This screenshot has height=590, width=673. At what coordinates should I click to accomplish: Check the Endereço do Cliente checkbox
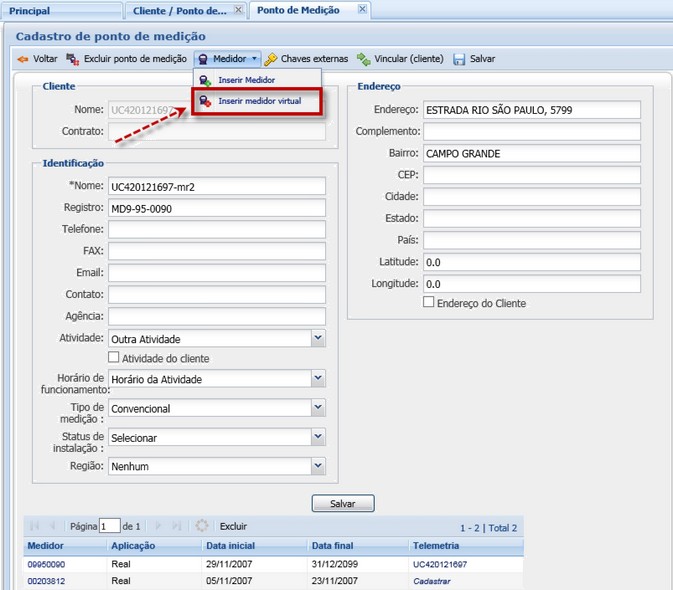[x=429, y=302]
